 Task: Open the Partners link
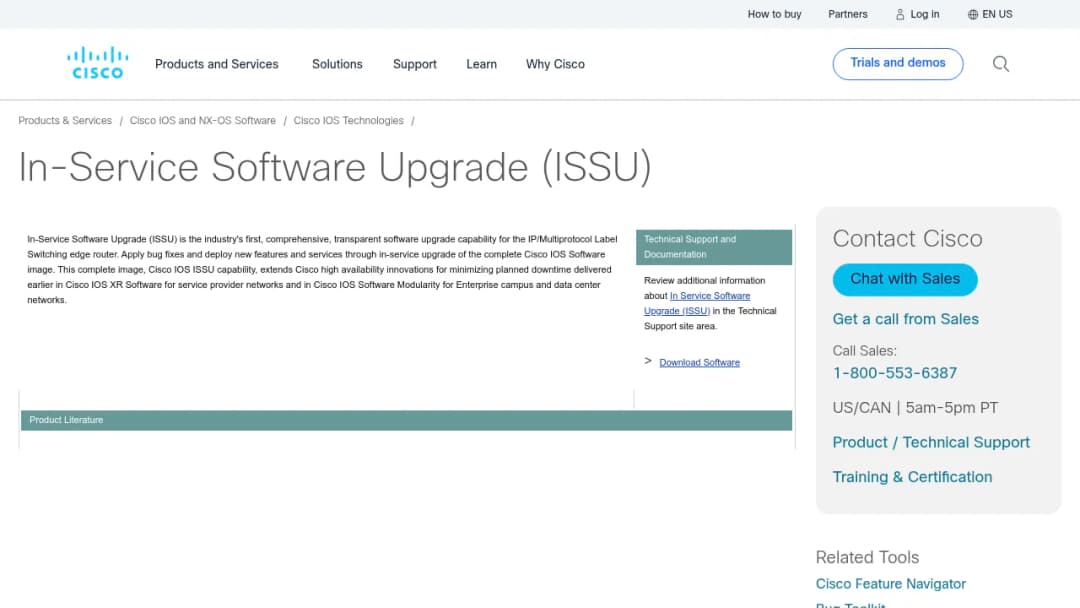click(x=847, y=14)
